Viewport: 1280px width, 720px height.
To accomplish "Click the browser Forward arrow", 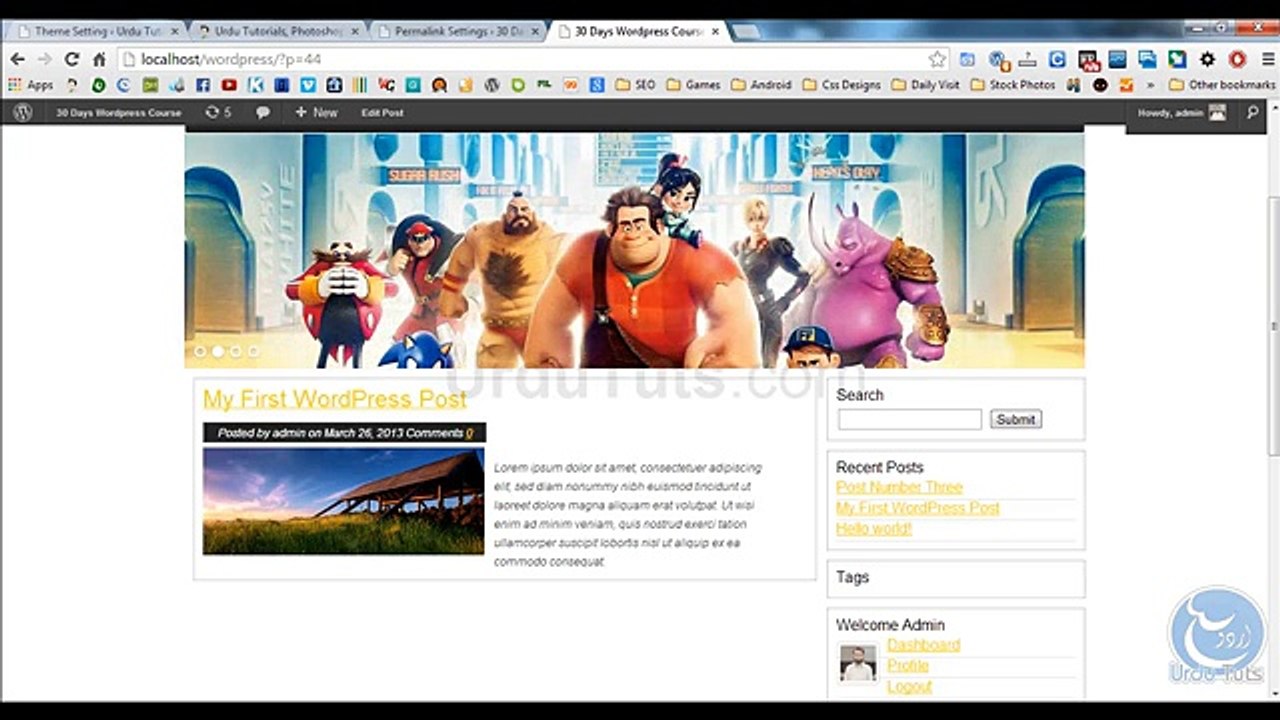I will tap(44, 59).
